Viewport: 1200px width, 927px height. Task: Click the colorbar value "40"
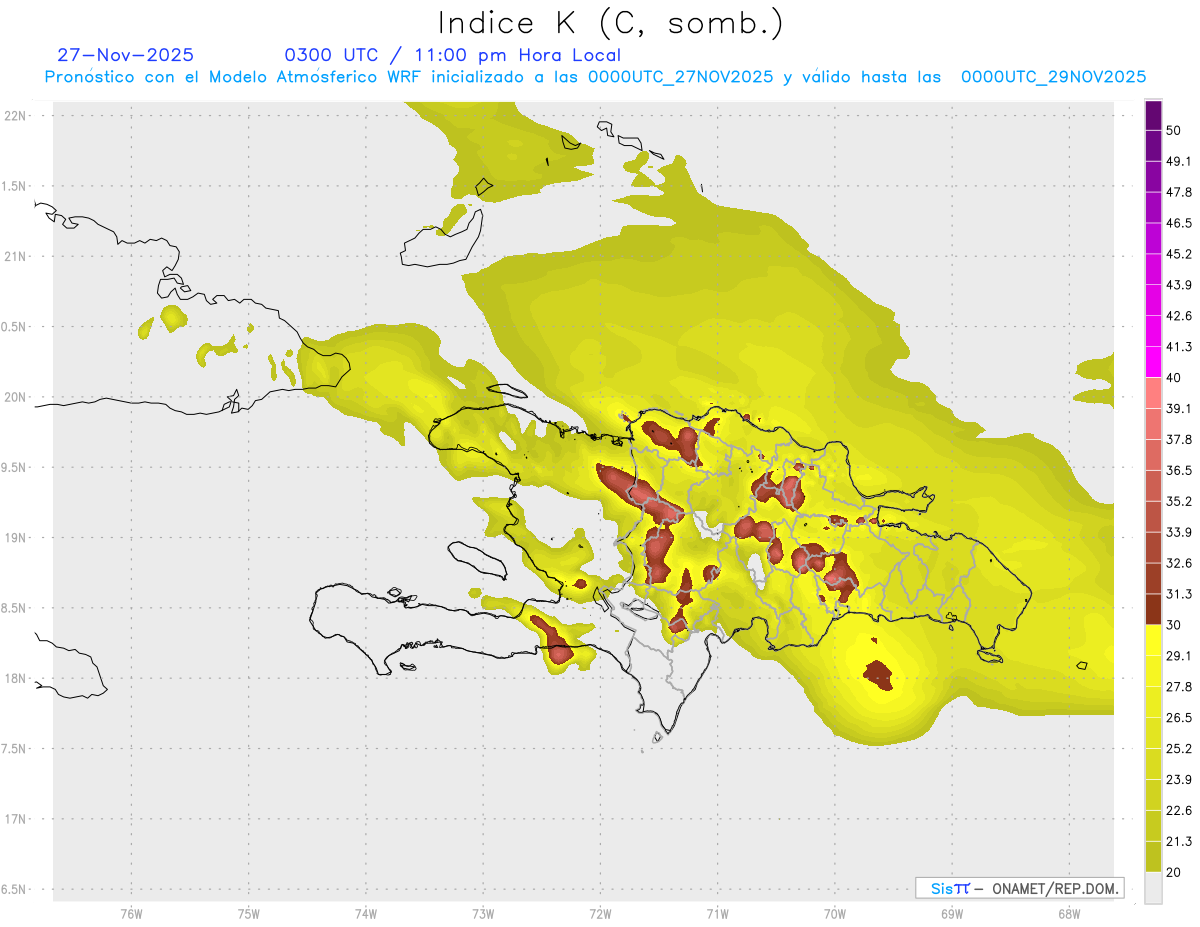point(1175,378)
